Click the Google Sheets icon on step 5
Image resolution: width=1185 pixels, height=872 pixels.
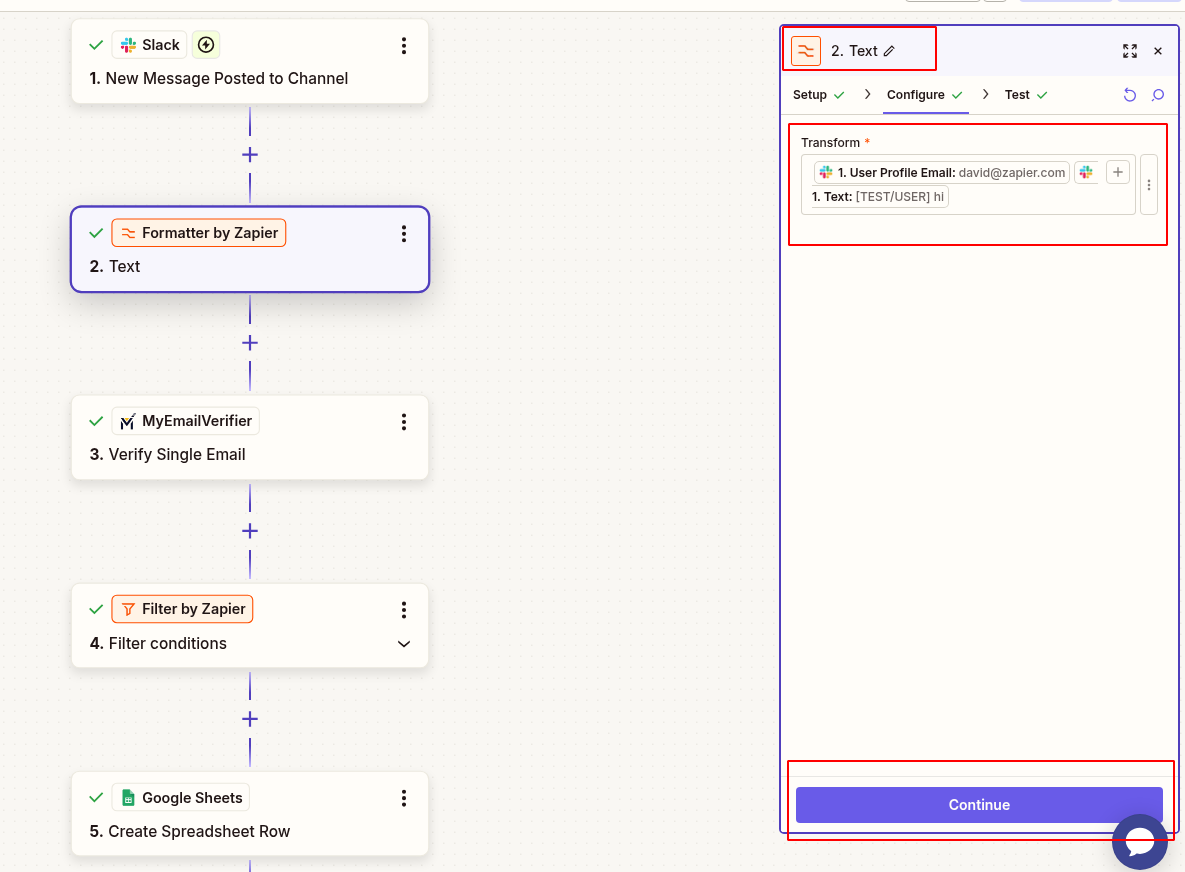128,797
